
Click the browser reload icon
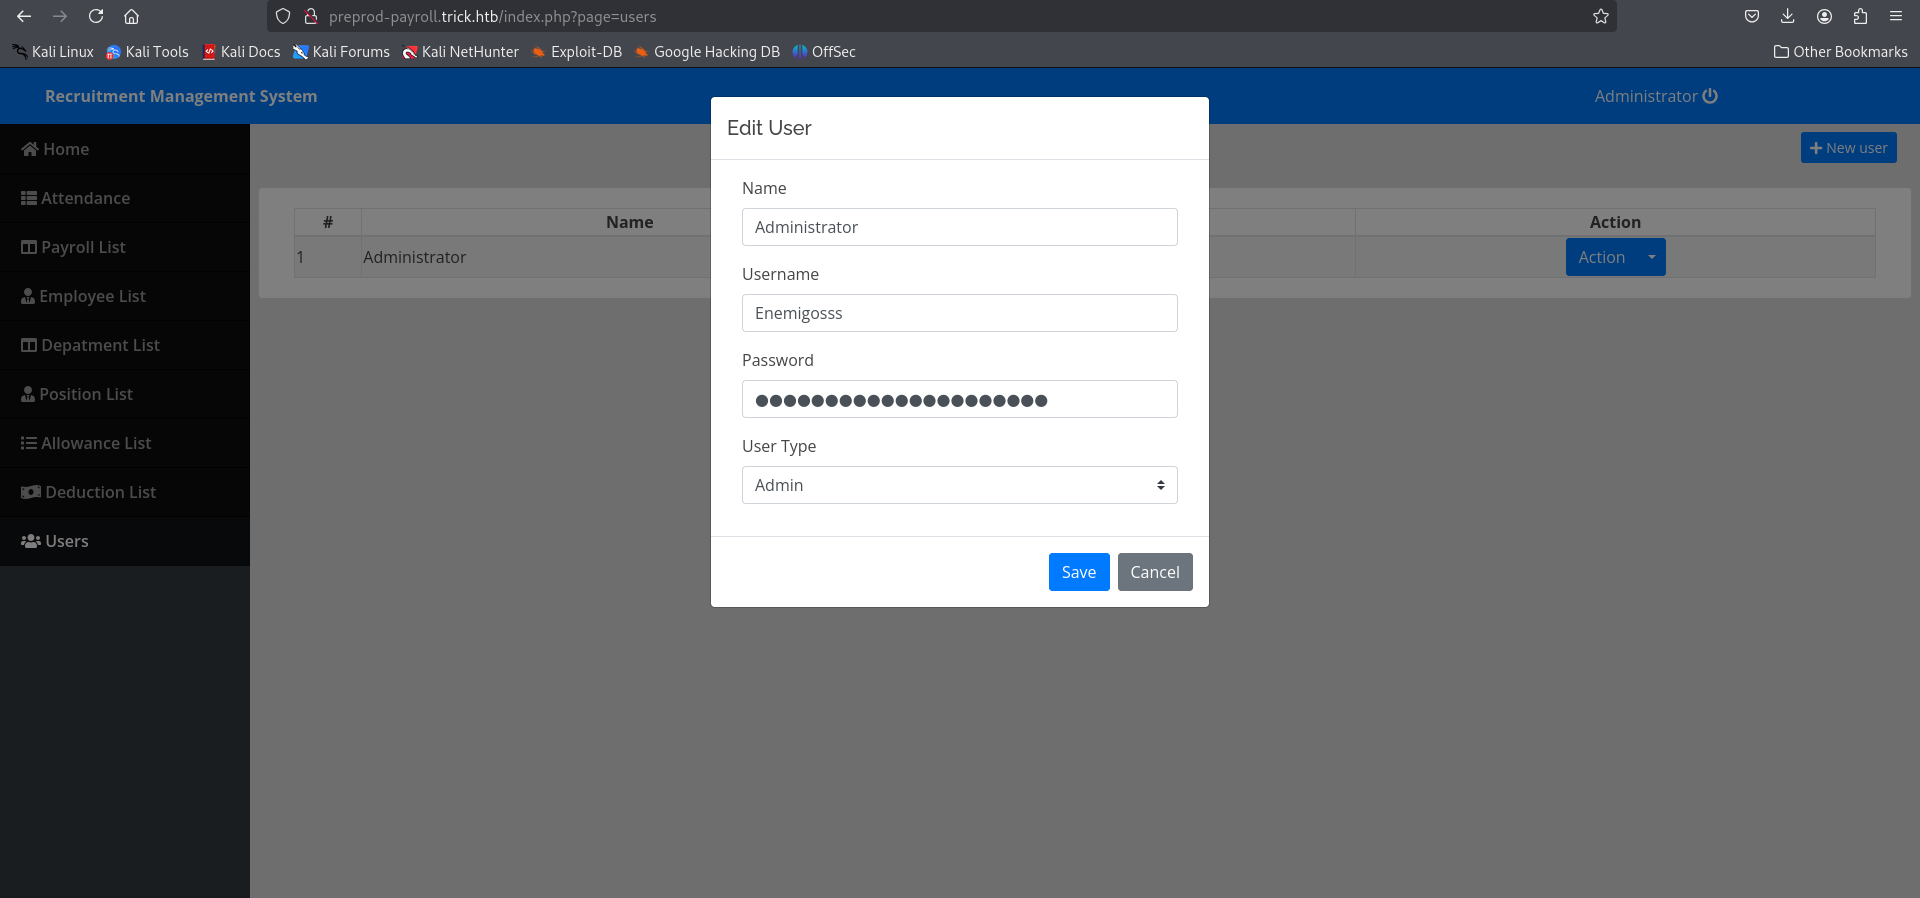pyautogui.click(x=96, y=16)
